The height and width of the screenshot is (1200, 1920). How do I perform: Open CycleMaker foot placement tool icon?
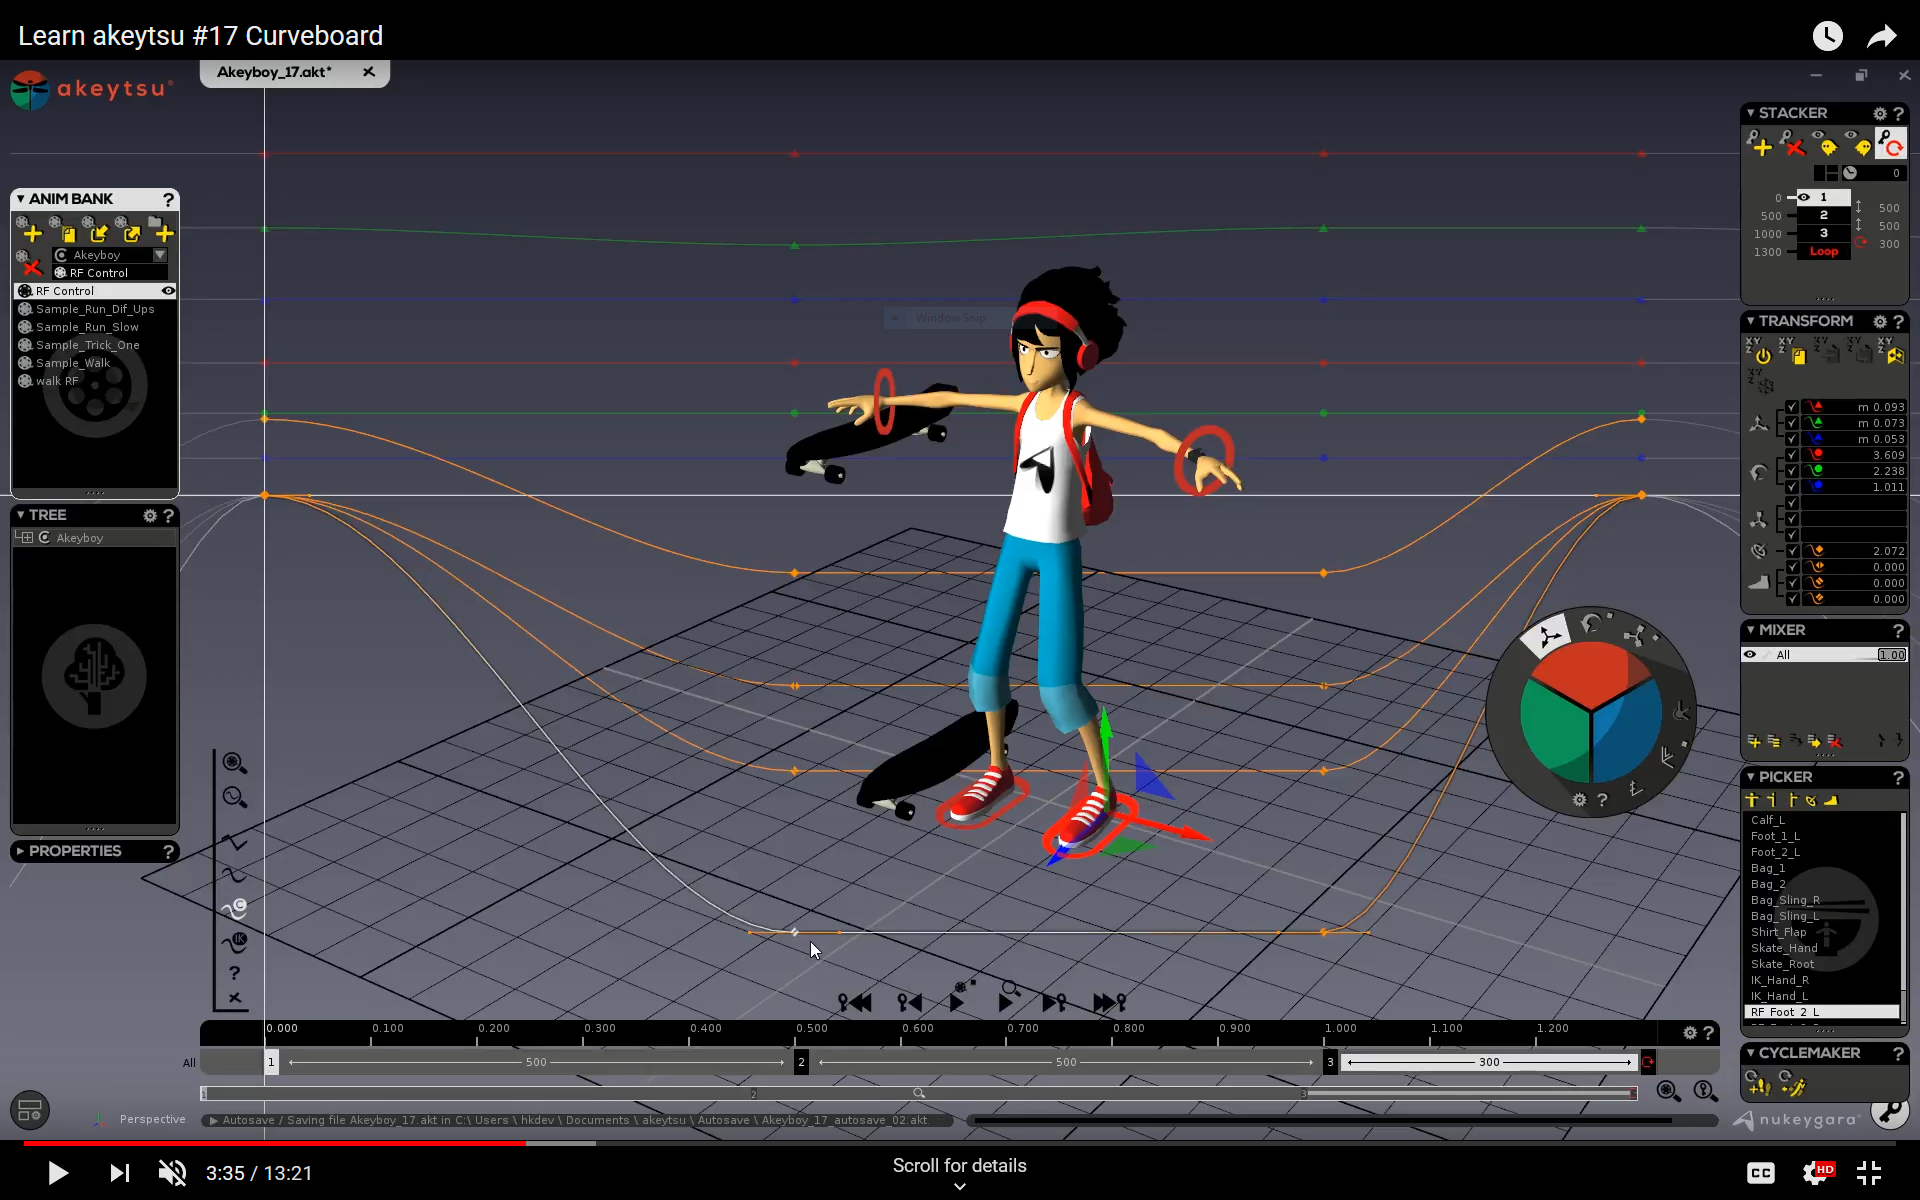[x=1756, y=1083]
